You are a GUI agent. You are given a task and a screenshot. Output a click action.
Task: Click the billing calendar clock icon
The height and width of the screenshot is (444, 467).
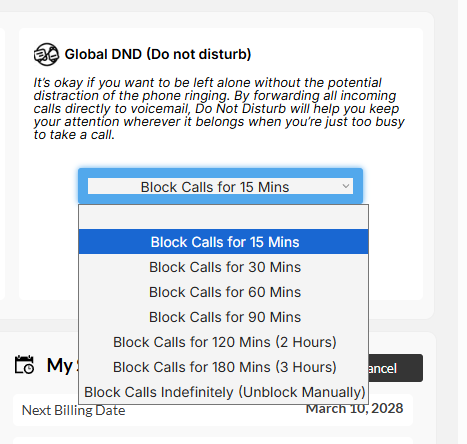tap(24, 365)
